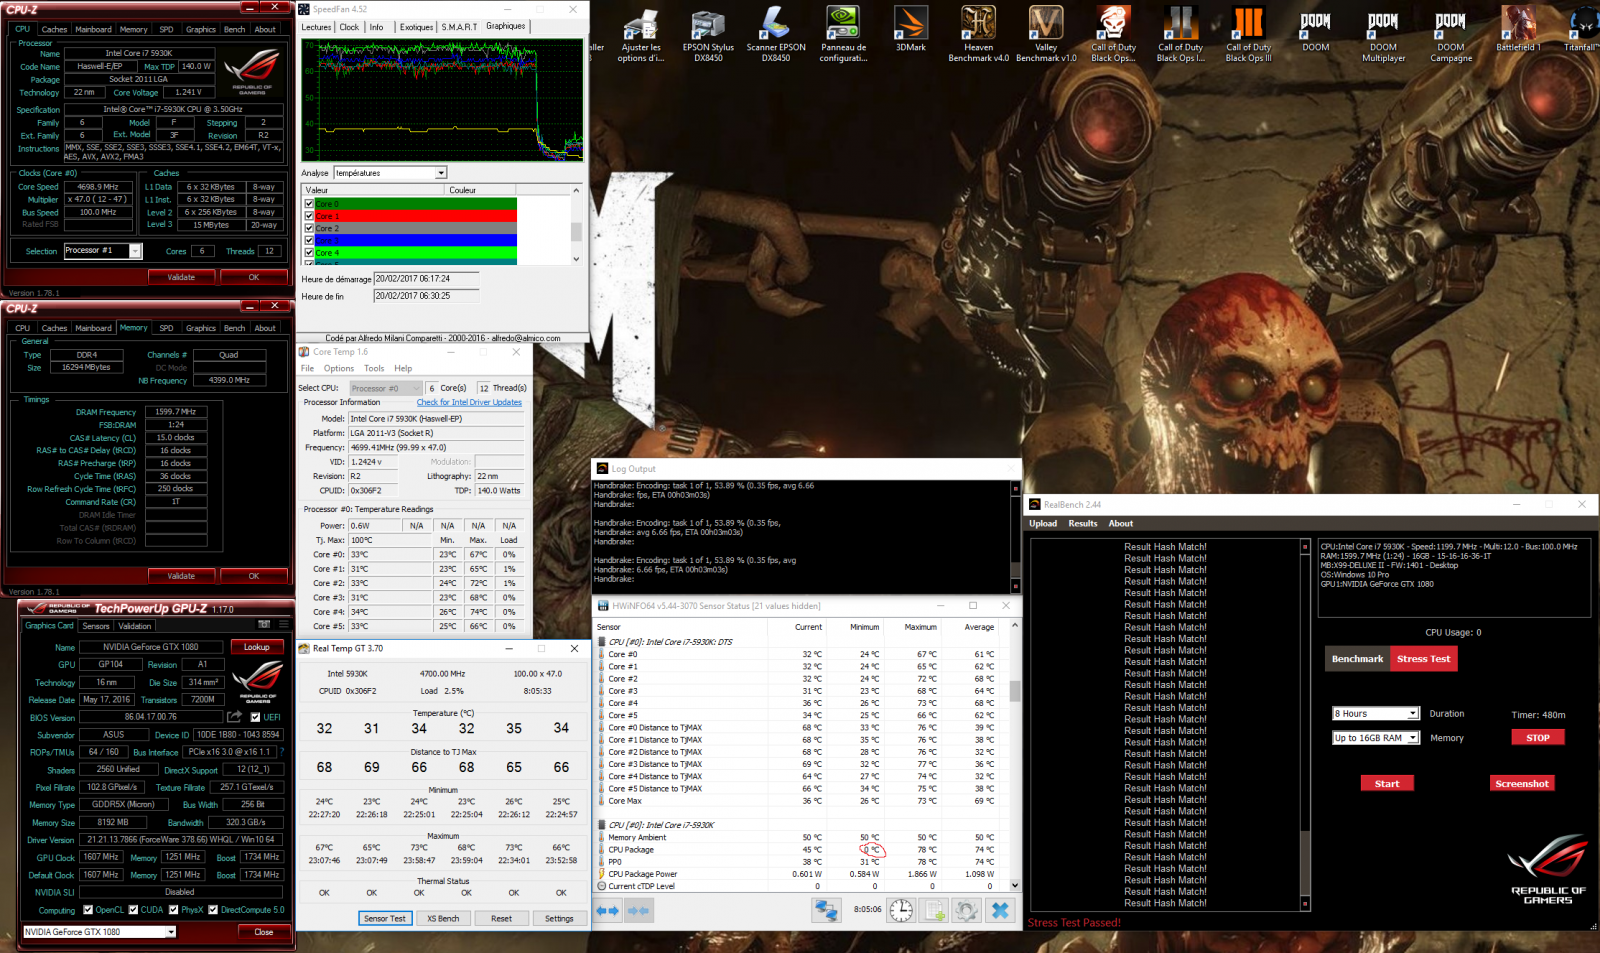Launch Battlefield 1 desktop shortcut
The width and height of the screenshot is (1600, 953).
pos(1518,29)
